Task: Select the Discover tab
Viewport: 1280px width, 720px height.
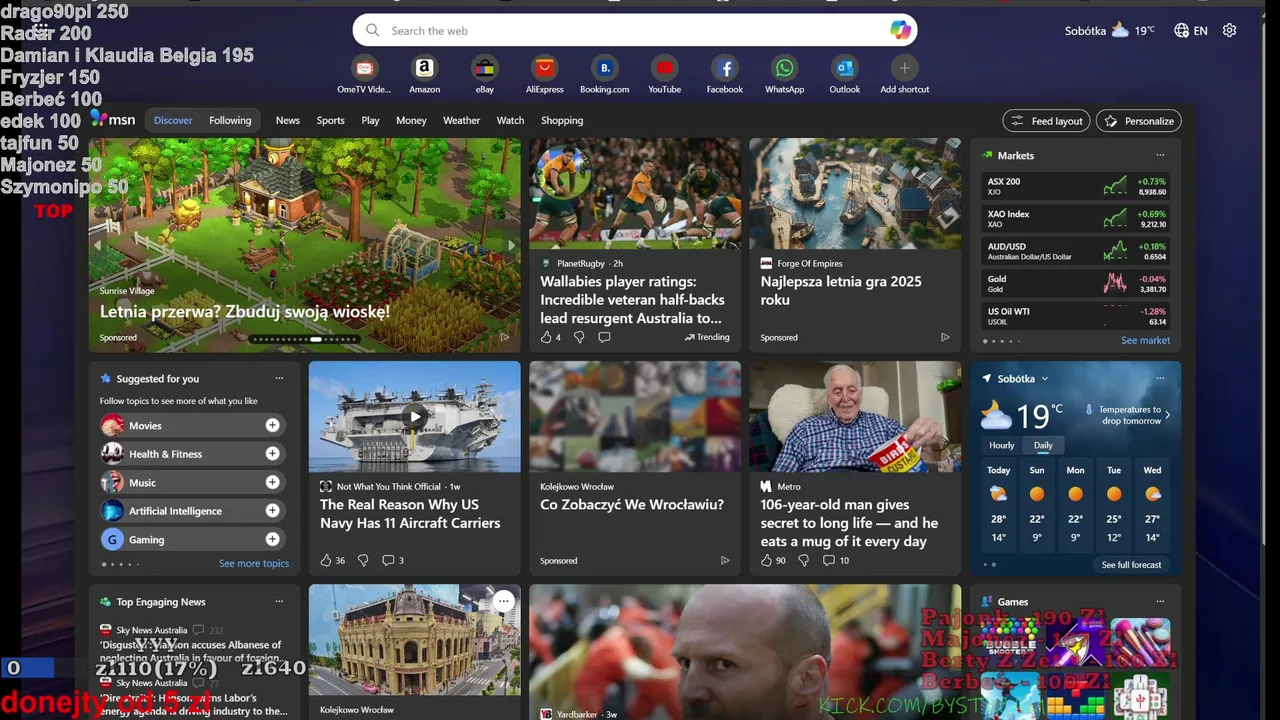Action: pyautogui.click(x=173, y=120)
